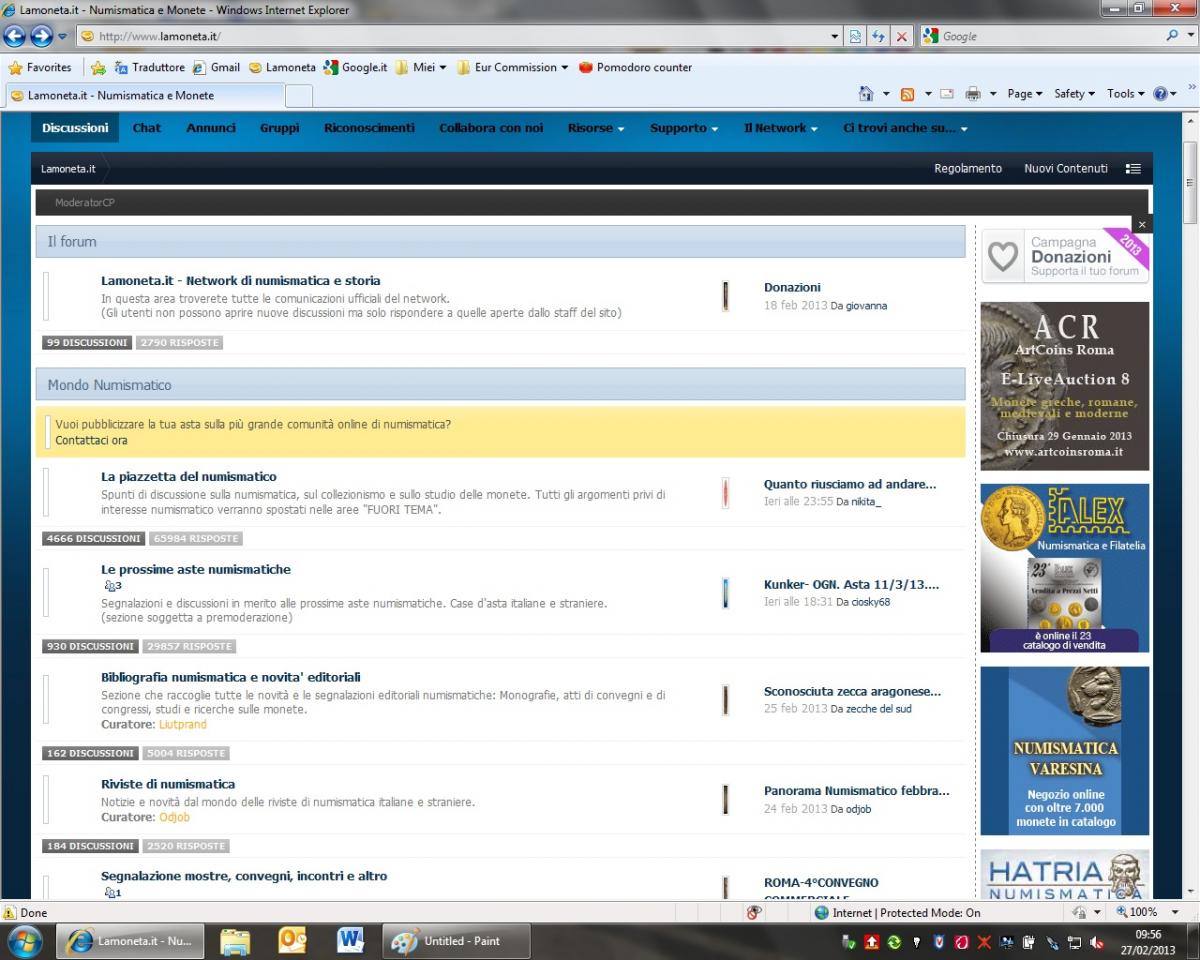Open the Eur Commission favorites folder
The width and height of the screenshot is (1200, 960).
click(512, 68)
